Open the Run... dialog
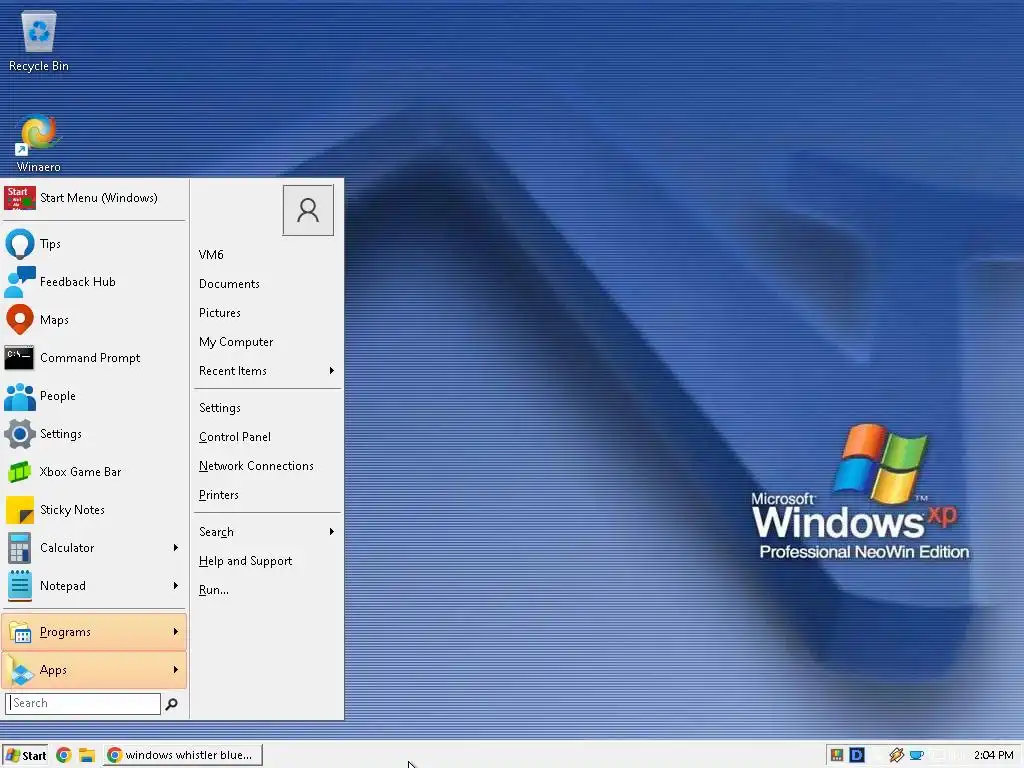 [x=267, y=590]
